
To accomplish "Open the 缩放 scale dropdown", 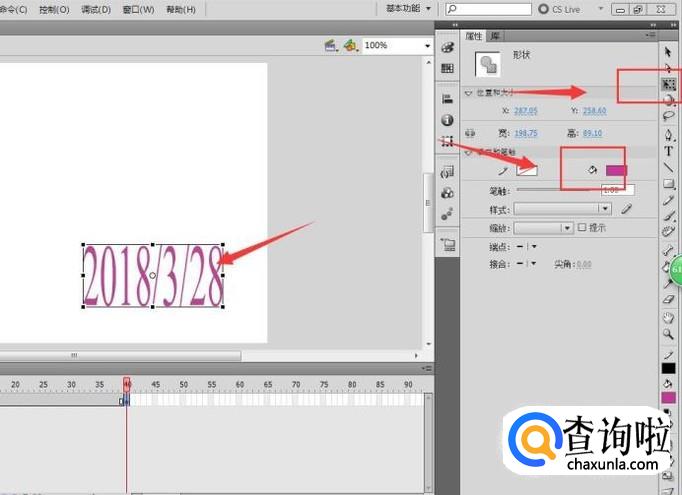I will point(567,228).
